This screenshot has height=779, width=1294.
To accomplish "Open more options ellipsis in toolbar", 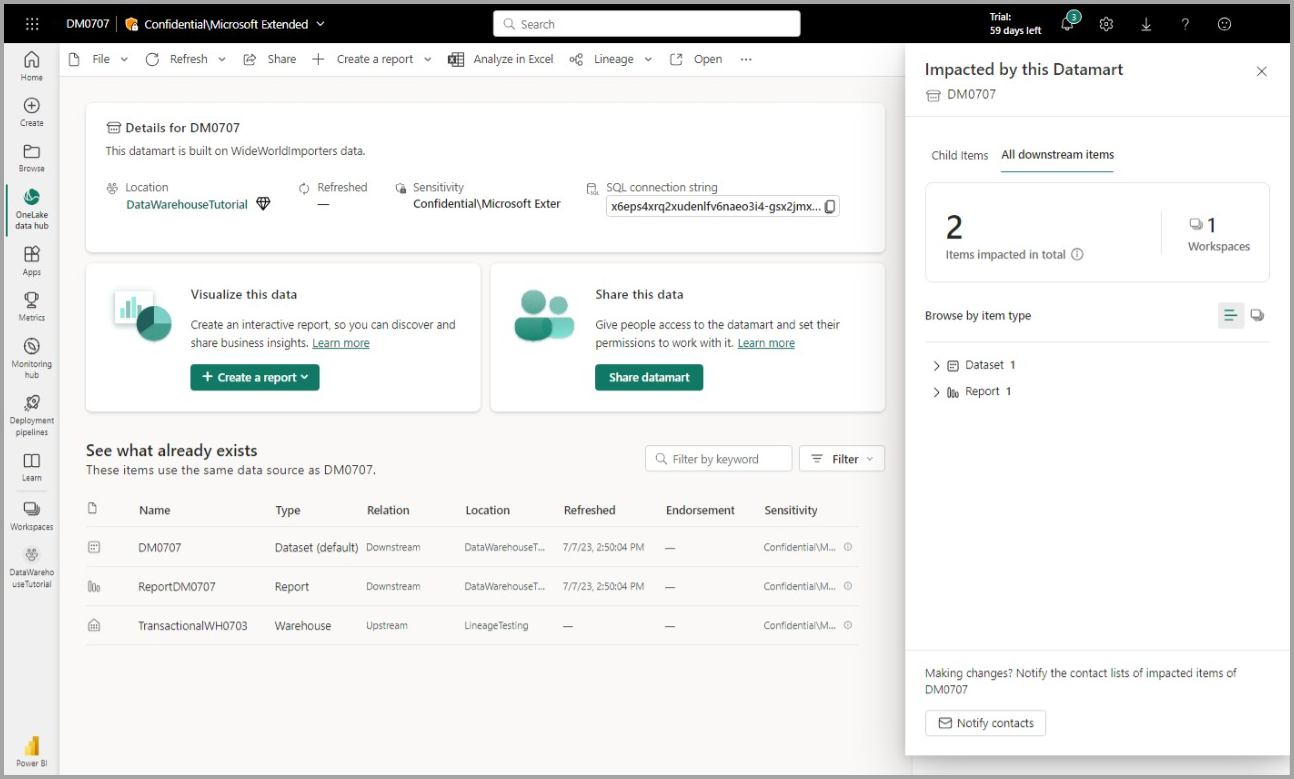I will click(745, 59).
